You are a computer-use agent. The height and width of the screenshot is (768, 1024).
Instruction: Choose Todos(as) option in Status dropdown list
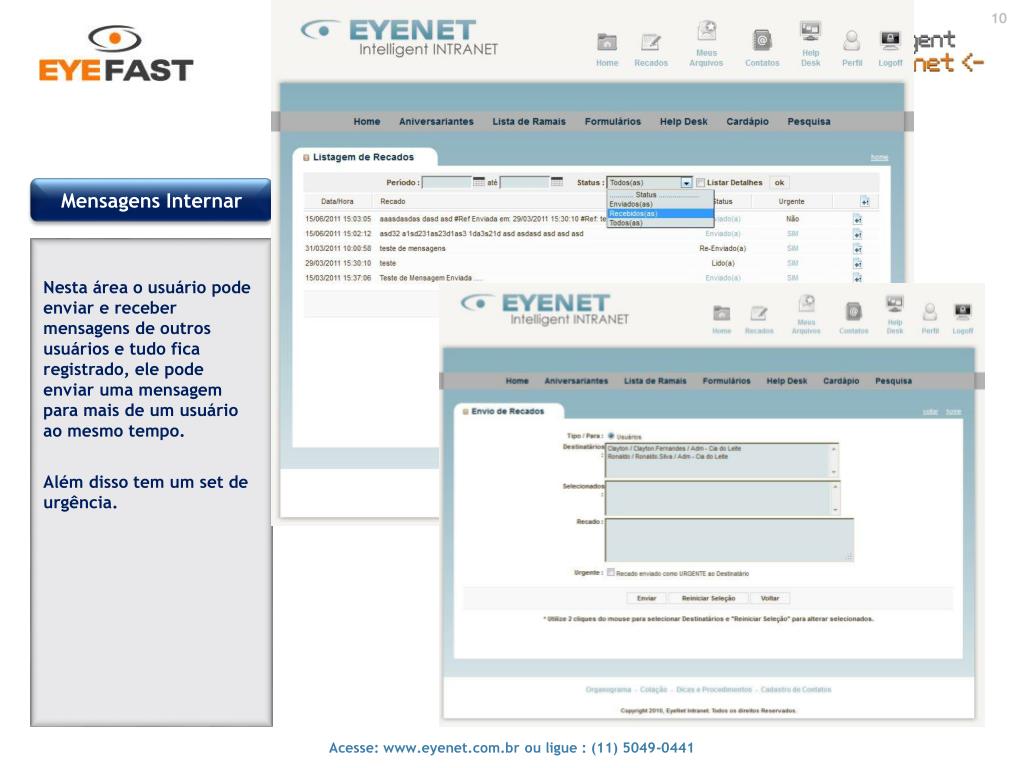(660, 223)
